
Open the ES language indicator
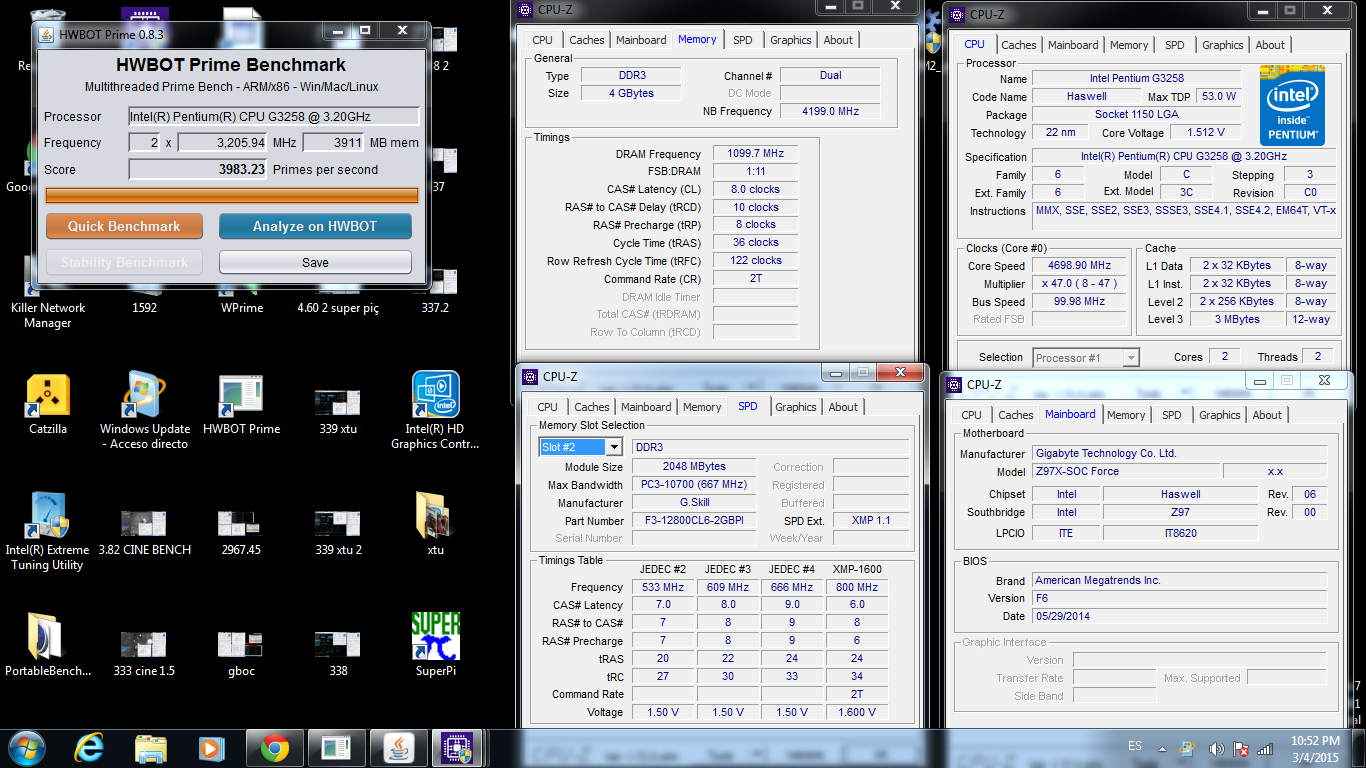[x=1135, y=747]
